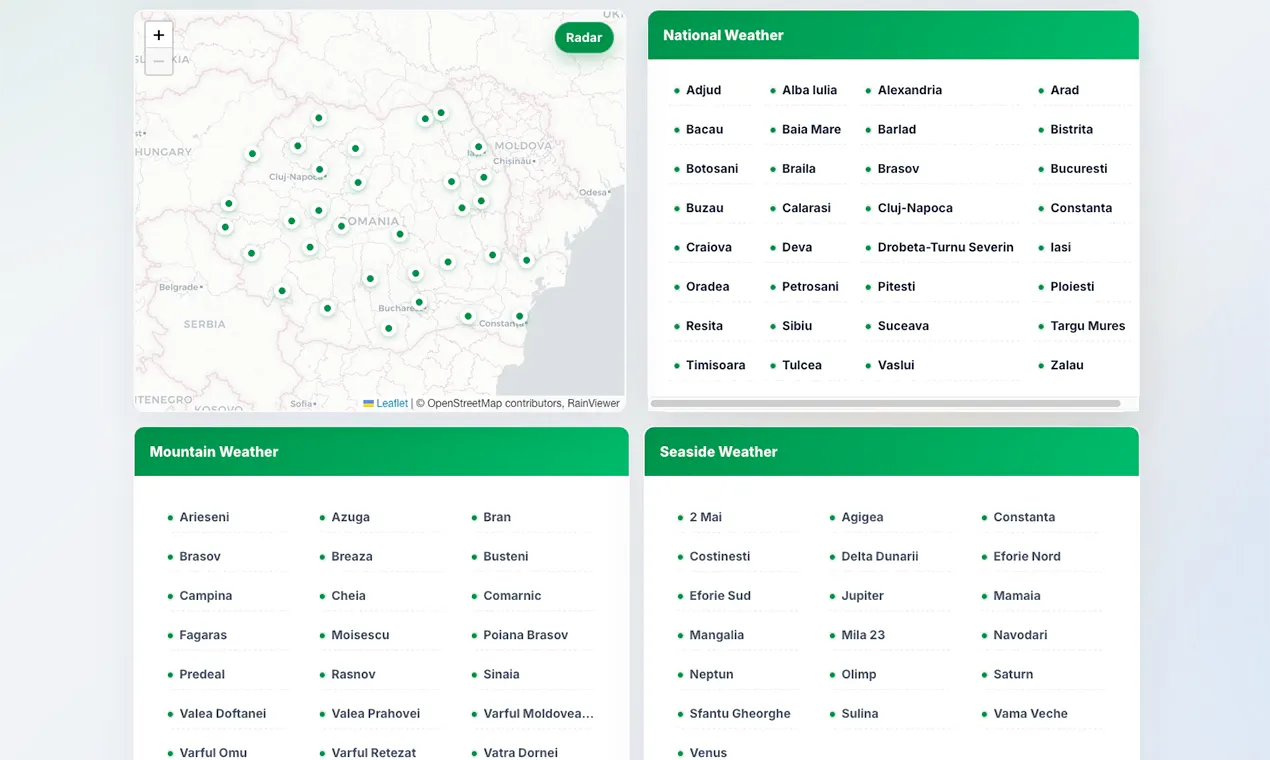The width and height of the screenshot is (1270, 760).
Task: Open seaside weather for 2 Mai
Action: pos(706,517)
